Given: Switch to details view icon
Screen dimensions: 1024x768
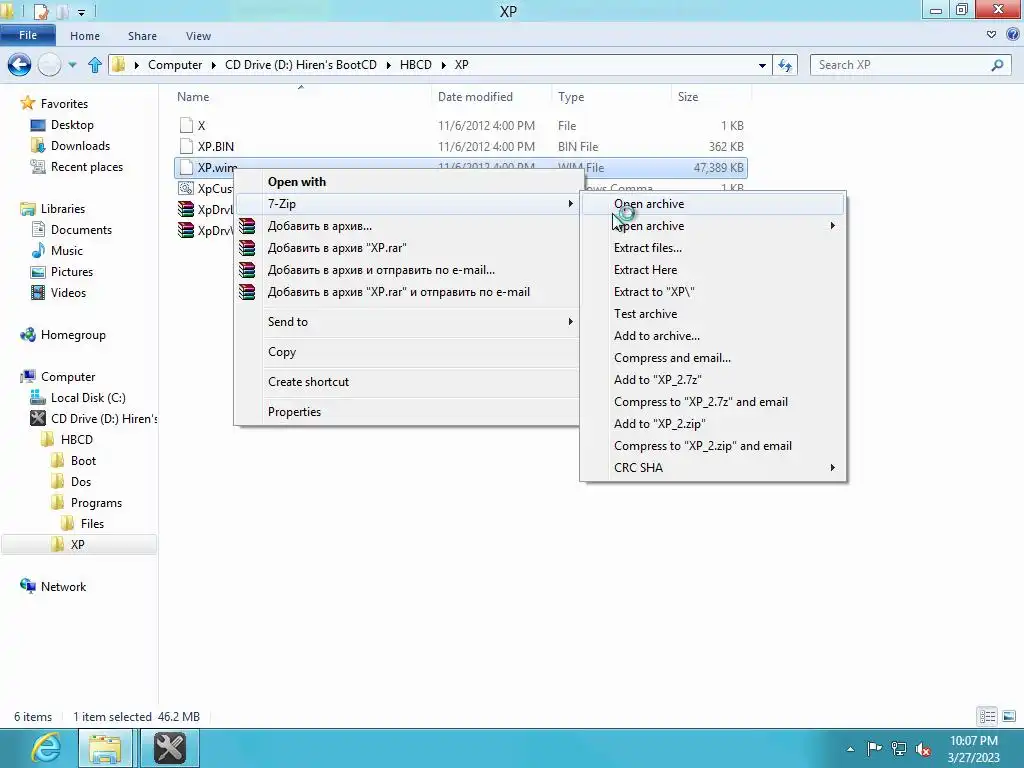Looking at the screenshot, I should point(987,716).
